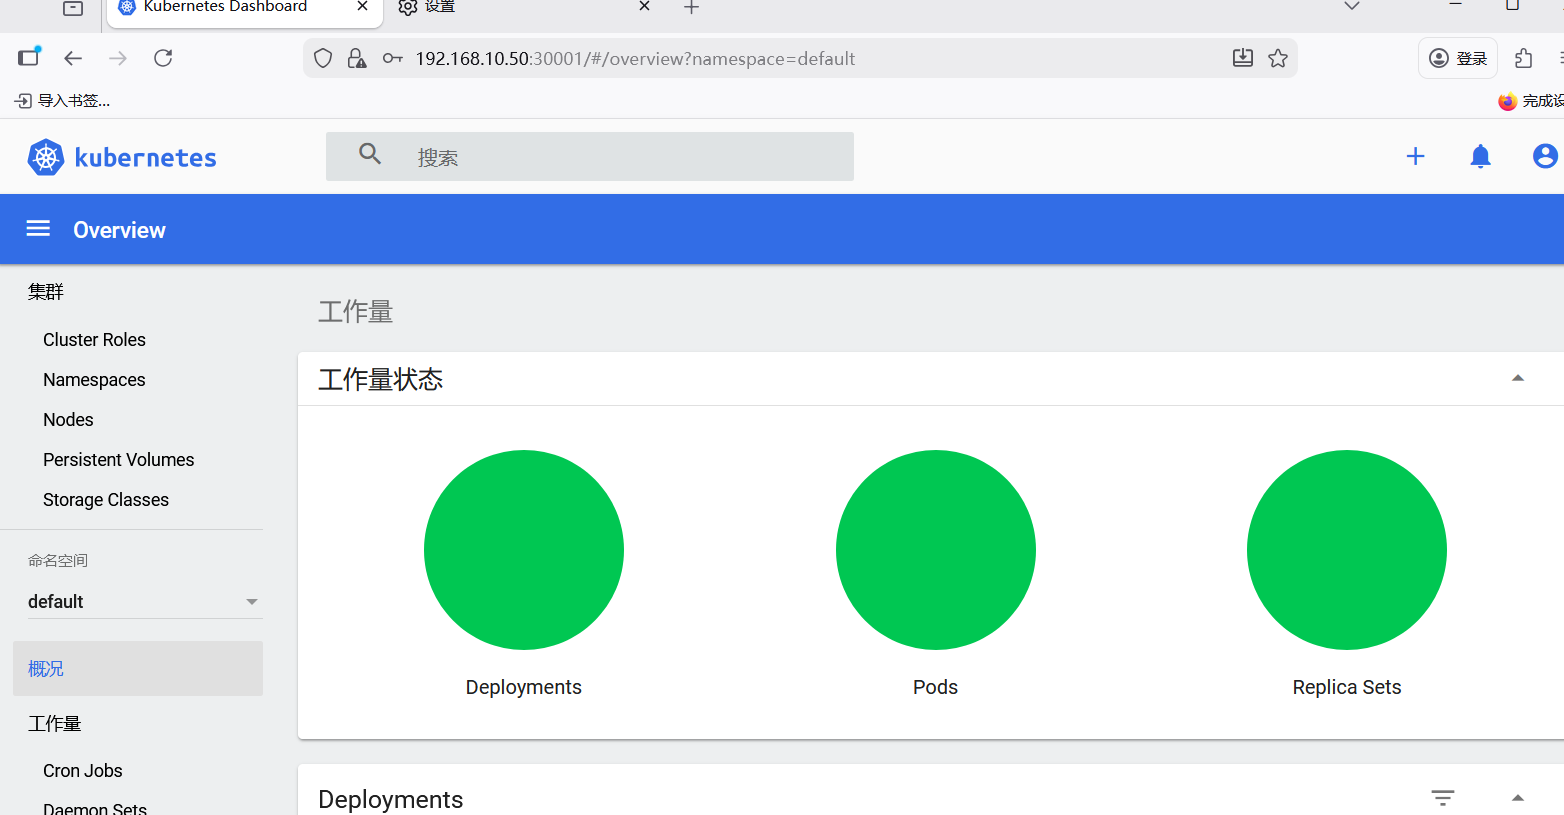
Task: Click 工作量 workloads sidebar heading
Action: [x=54, y=723]
